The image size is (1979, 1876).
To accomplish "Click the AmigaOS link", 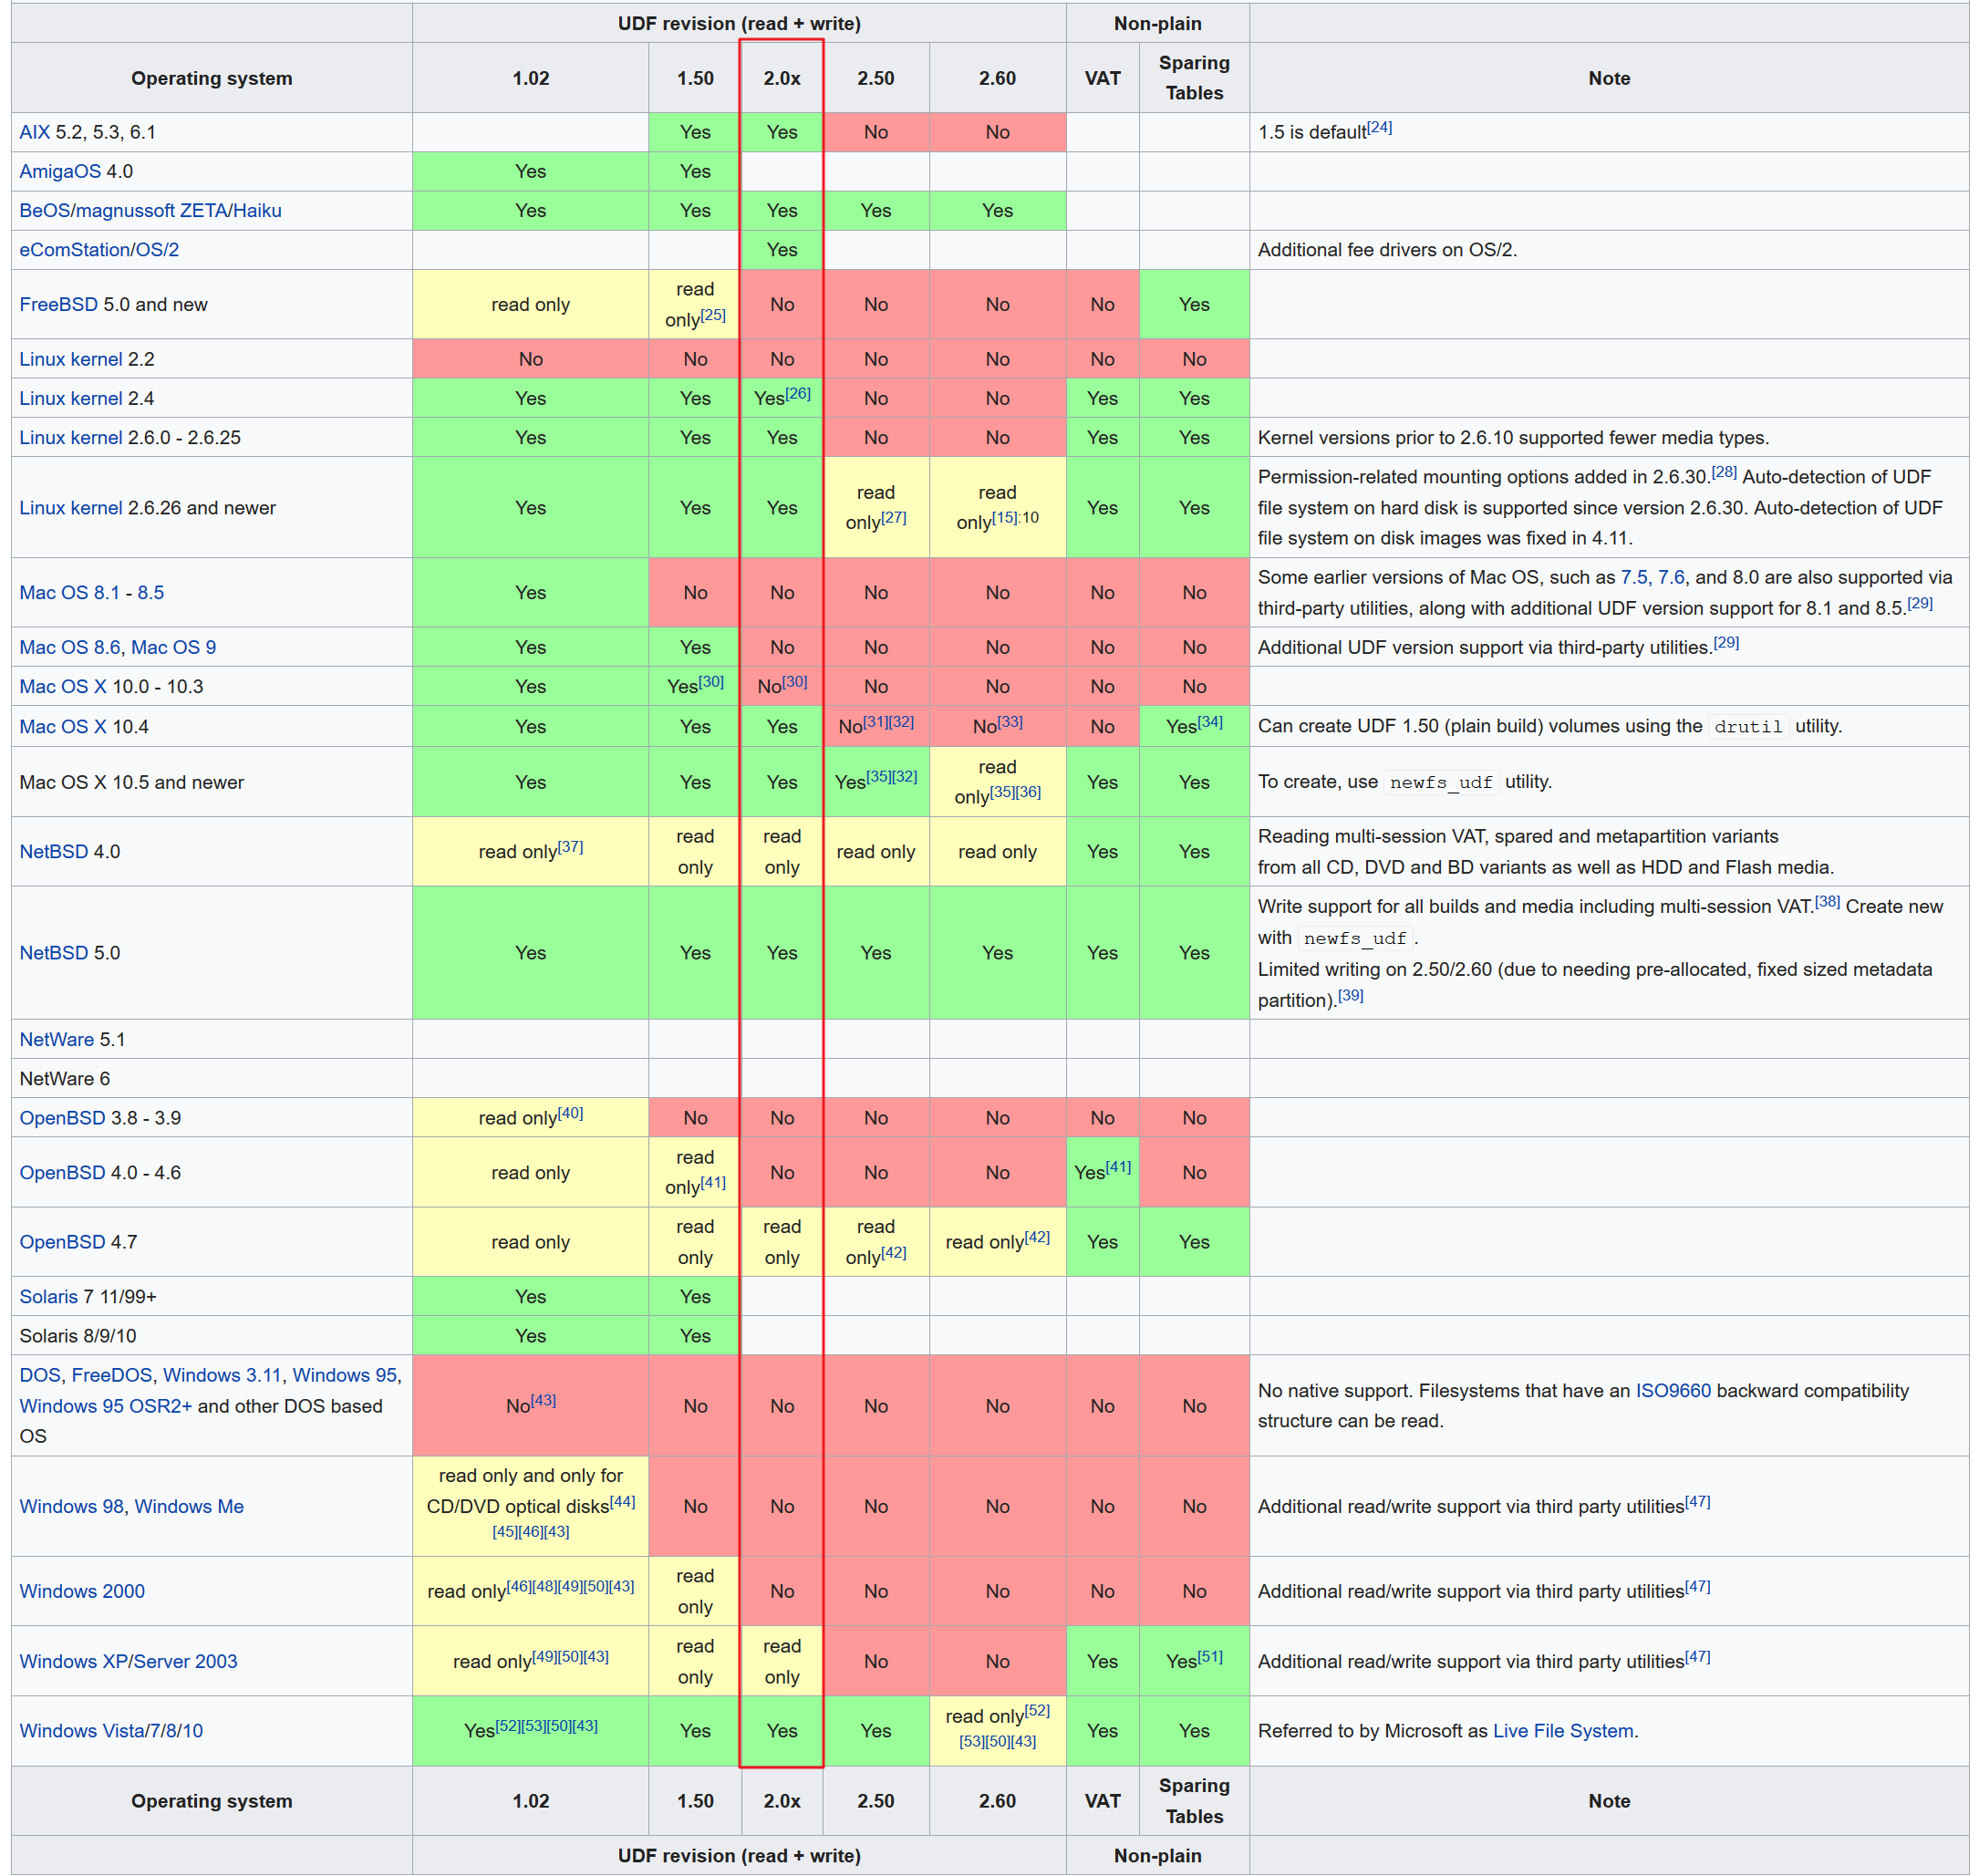I will click(60, 171).
